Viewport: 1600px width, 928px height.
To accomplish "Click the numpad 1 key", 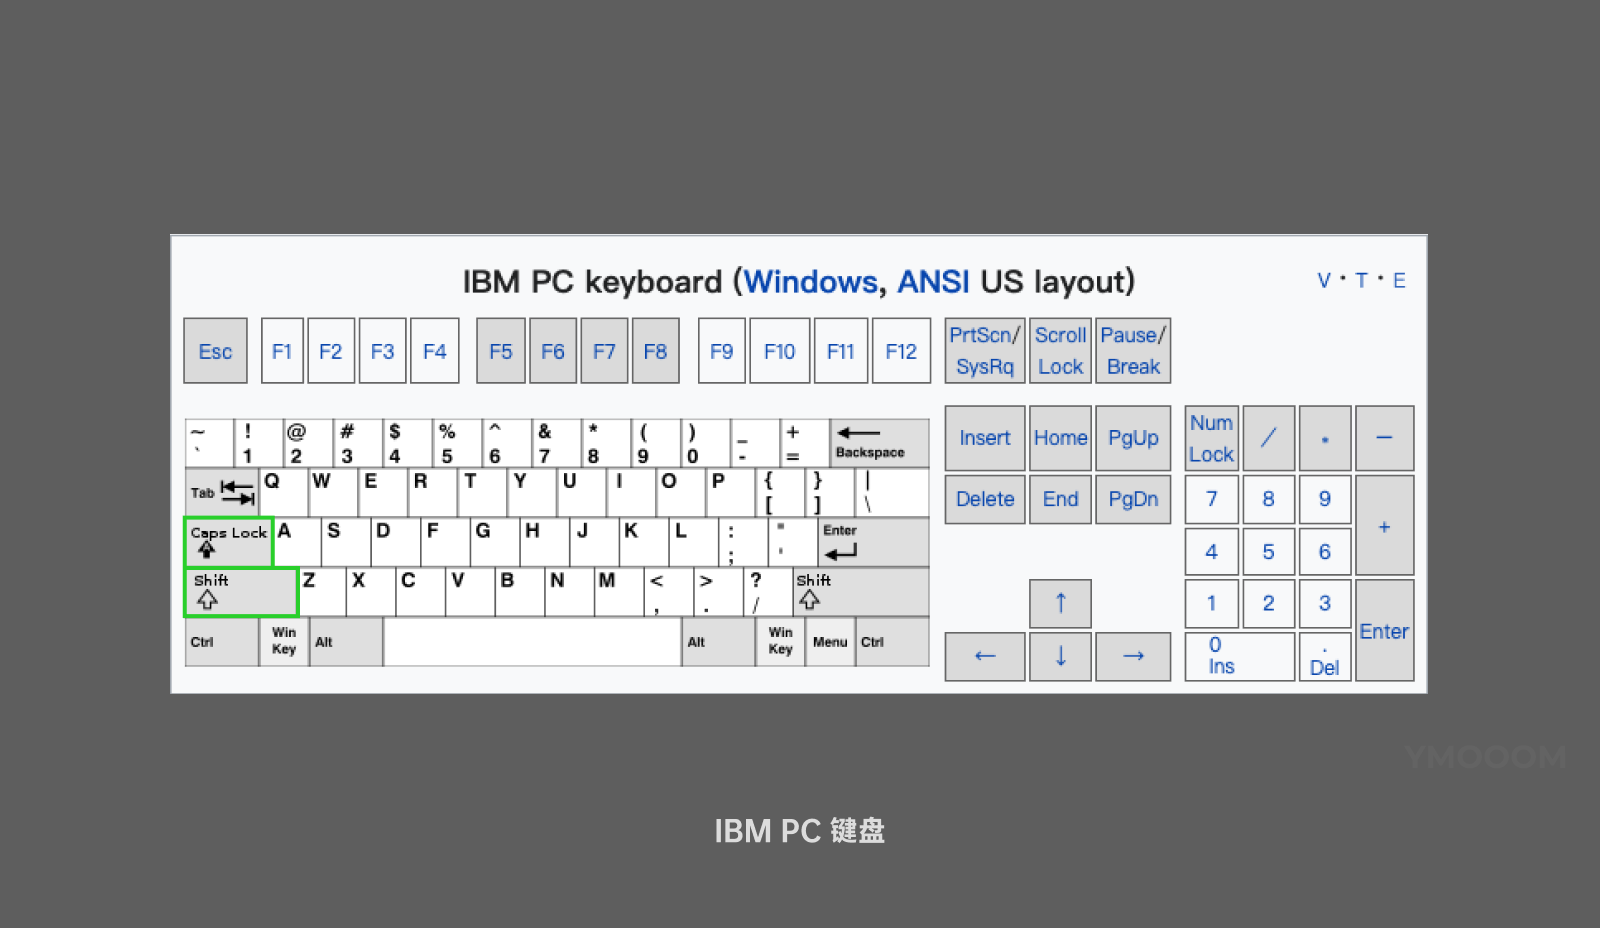I will [x=1212, y=603].
